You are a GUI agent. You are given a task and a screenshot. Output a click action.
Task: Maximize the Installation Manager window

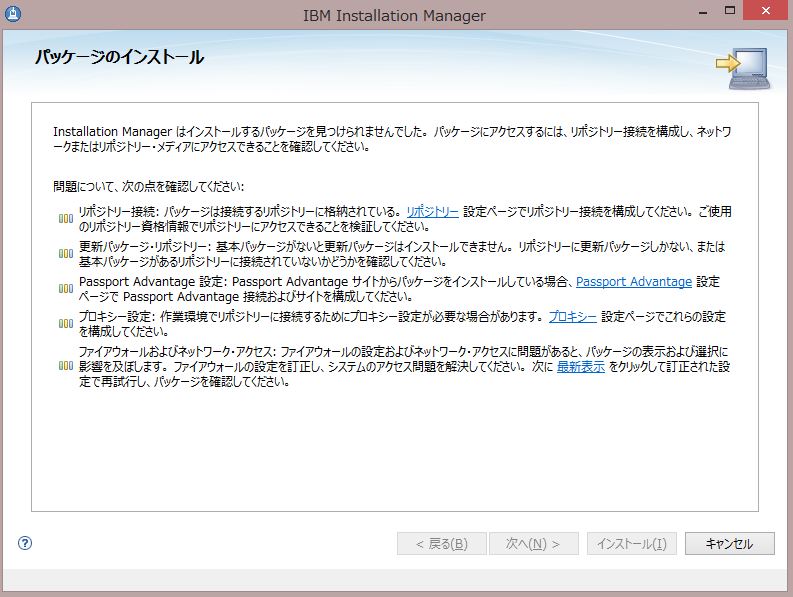tap(730, 11)
